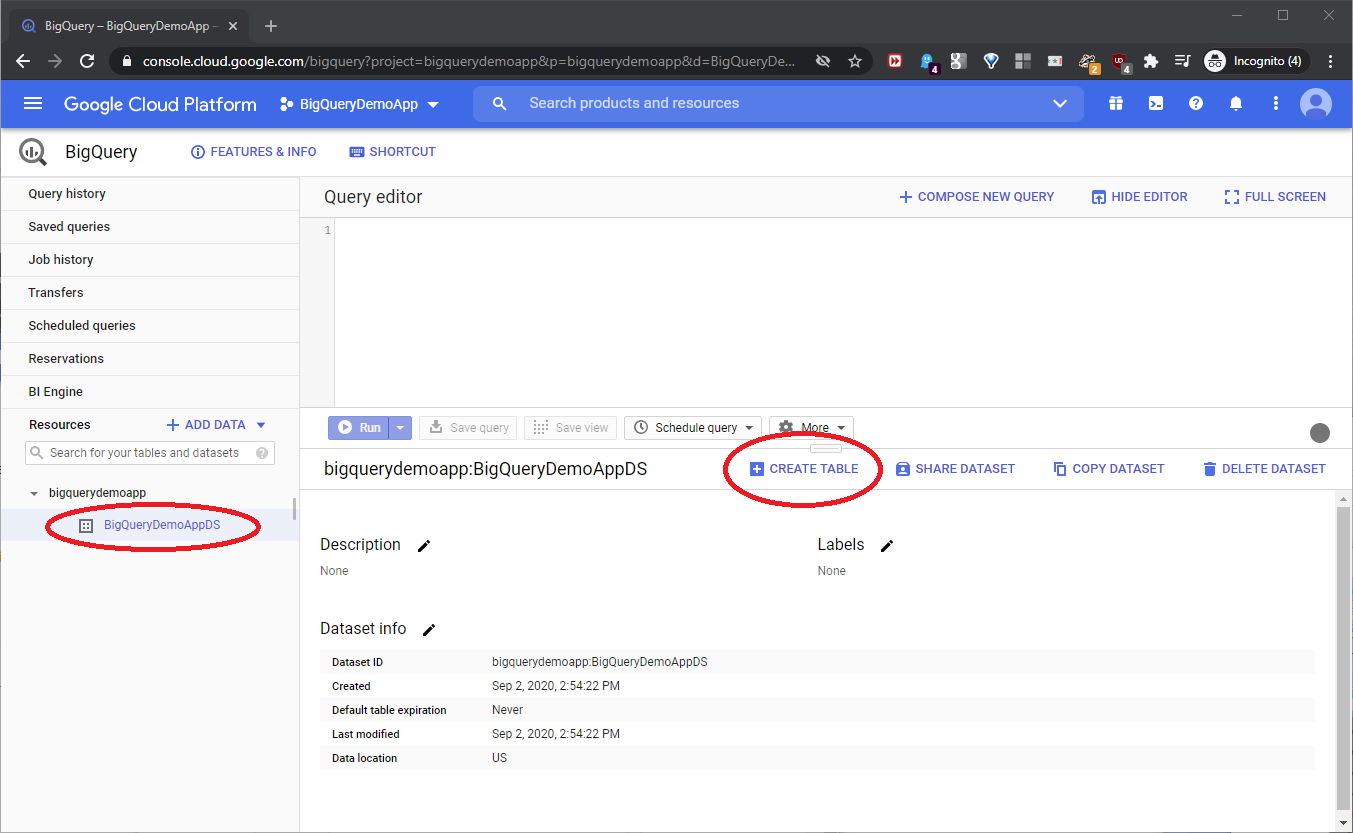Open the help question mark icon
This screenshot has height=833, width=1353.
pos(1196,103)
